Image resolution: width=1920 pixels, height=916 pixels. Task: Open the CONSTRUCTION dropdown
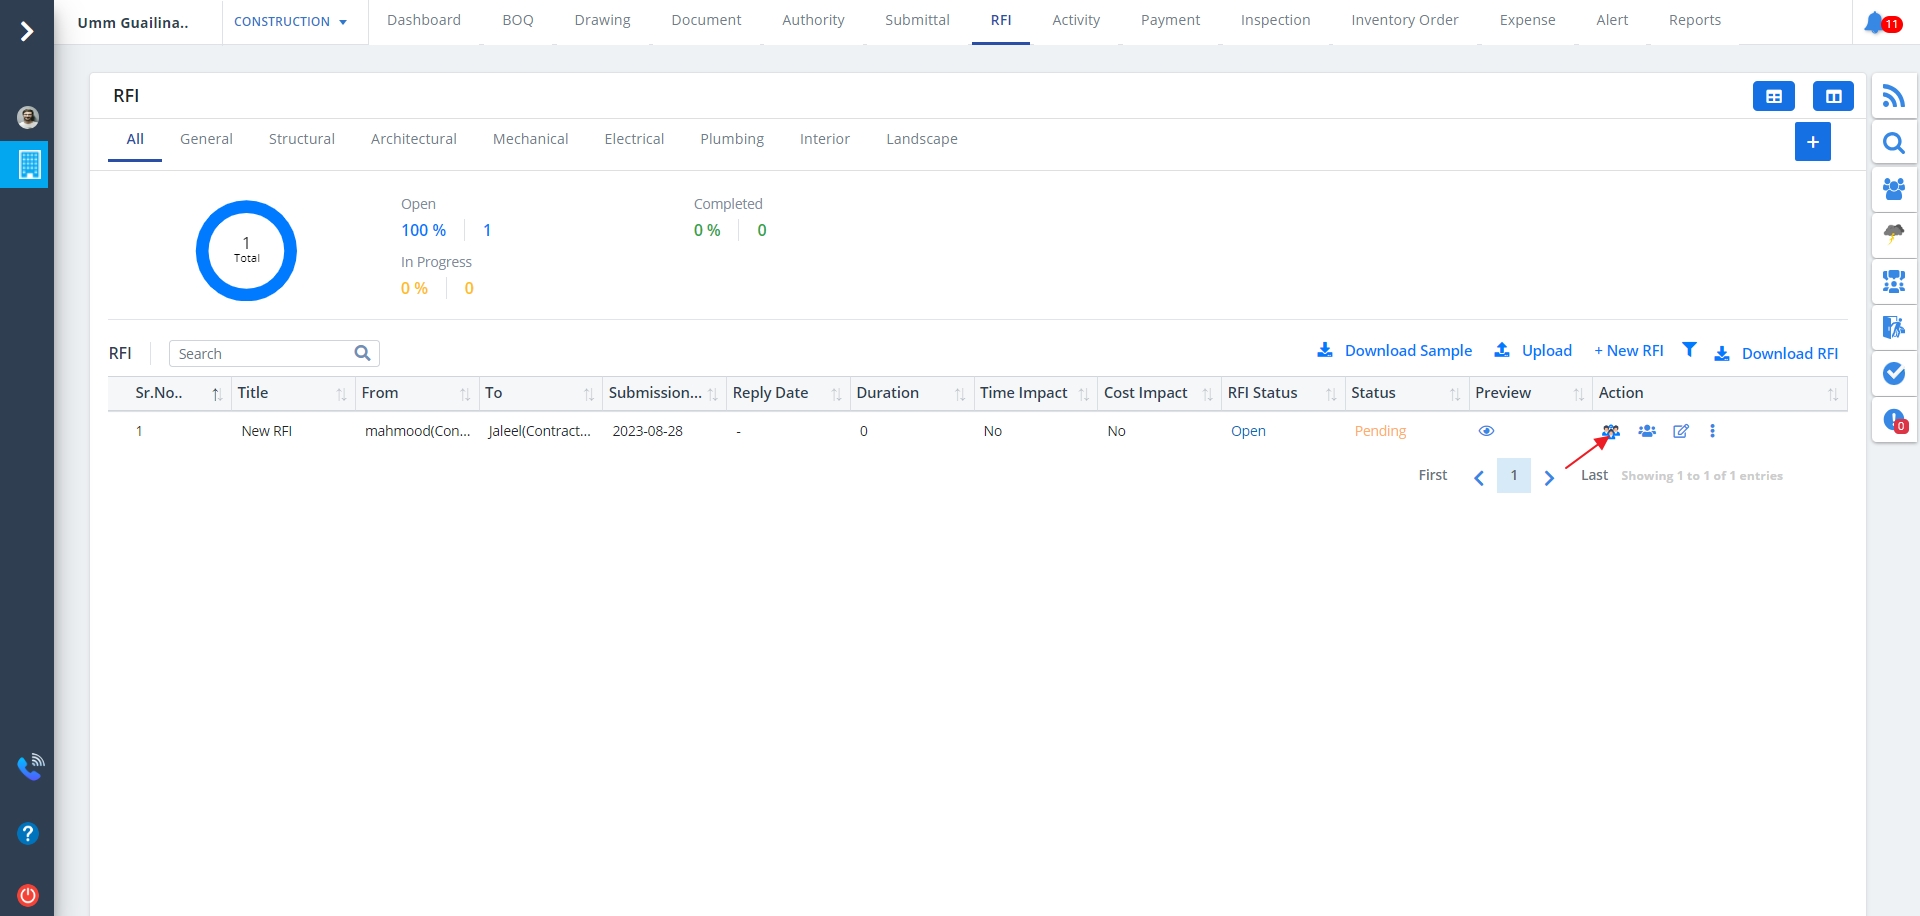click(290, 22)
